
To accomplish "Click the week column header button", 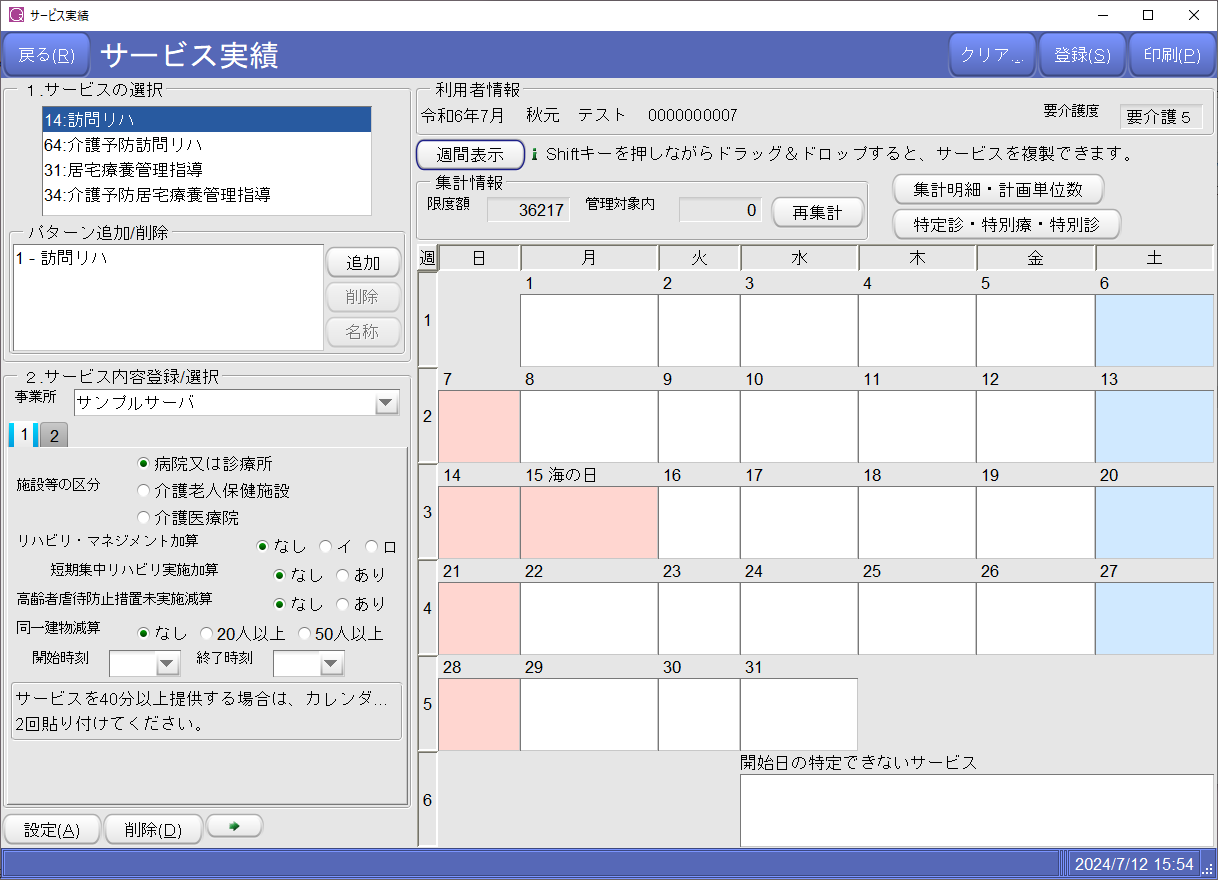I will click(427, 258).
